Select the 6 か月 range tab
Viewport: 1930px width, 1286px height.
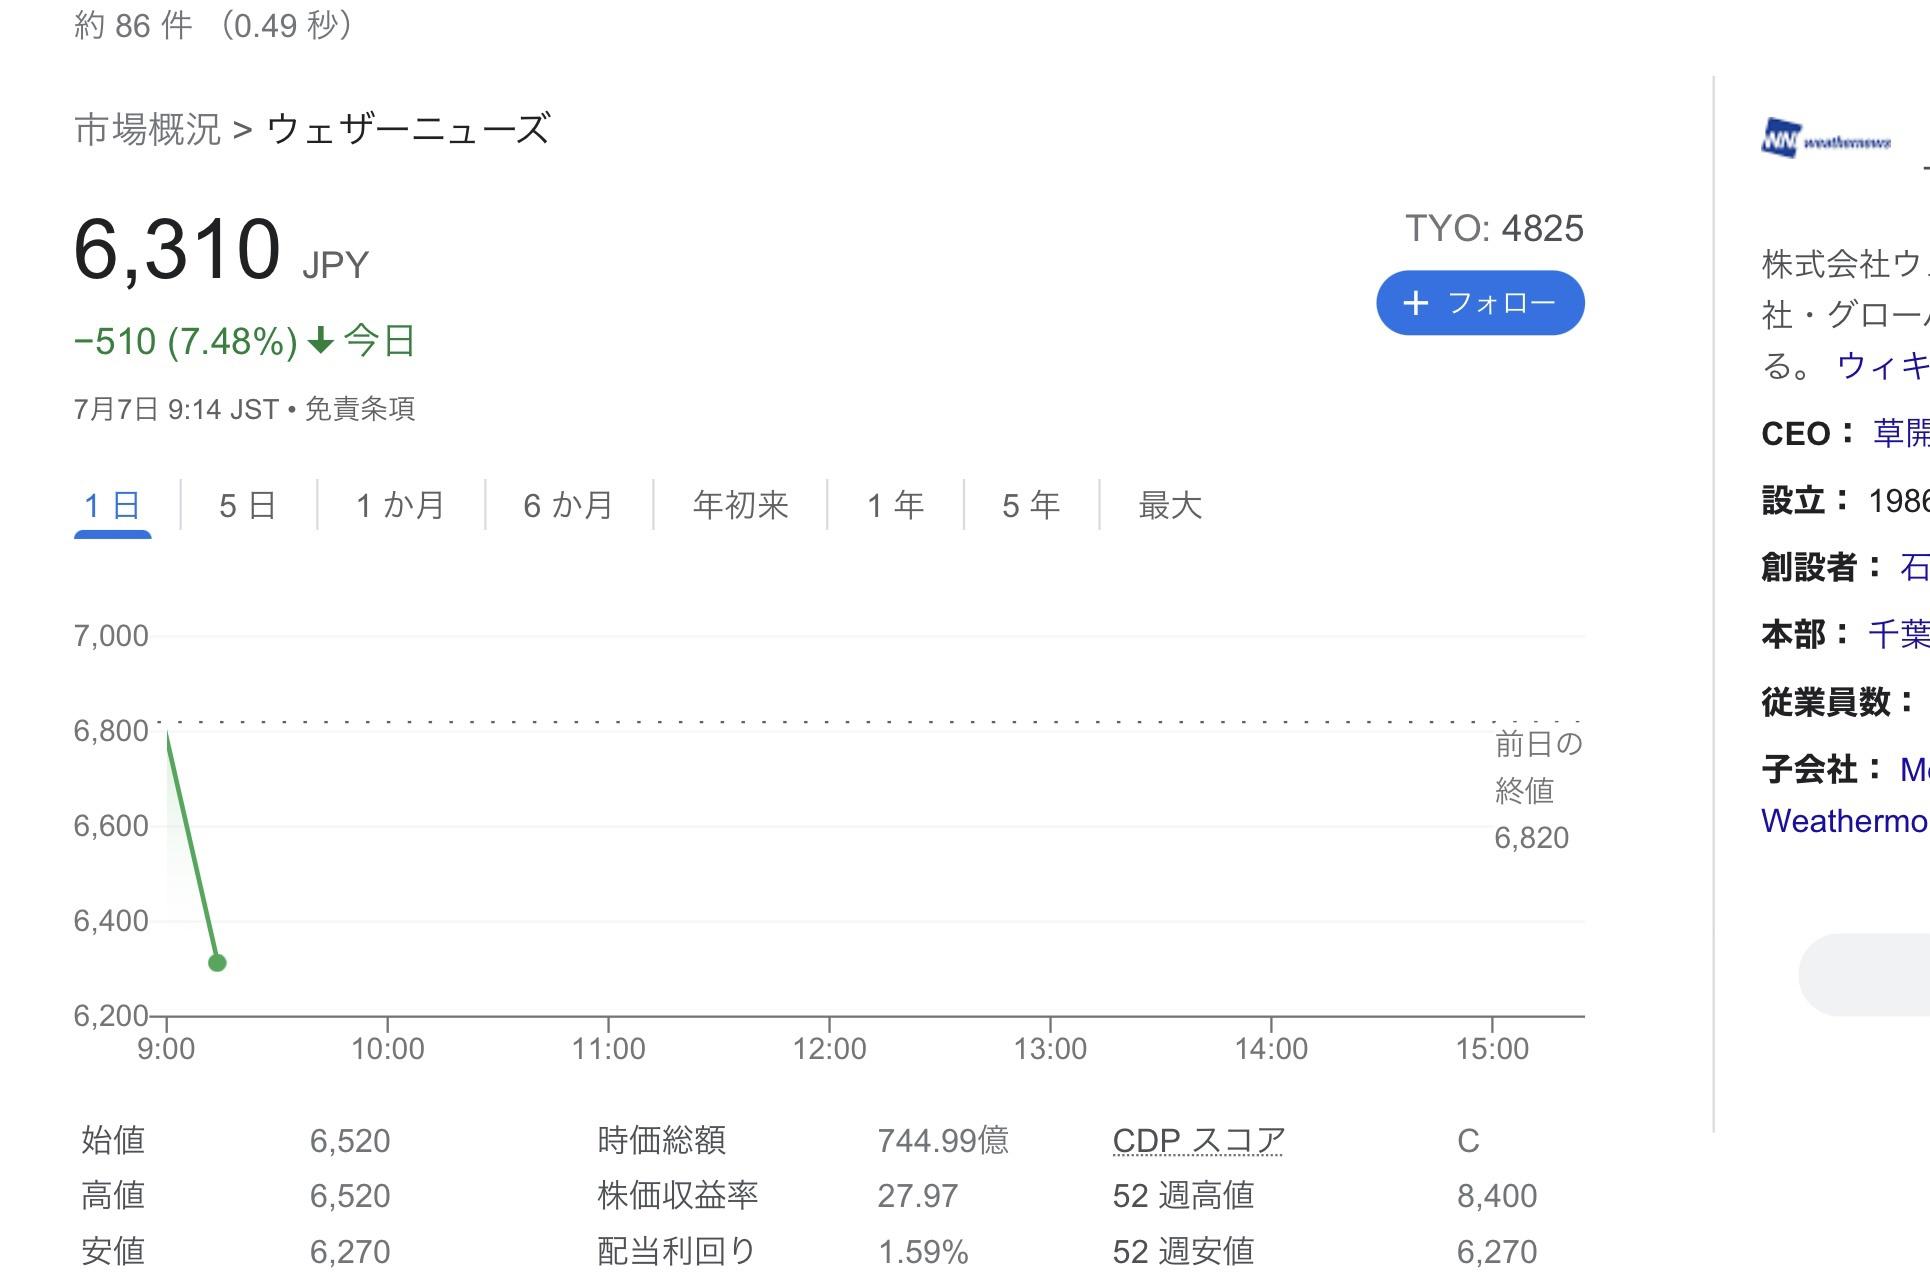[568, 505]
